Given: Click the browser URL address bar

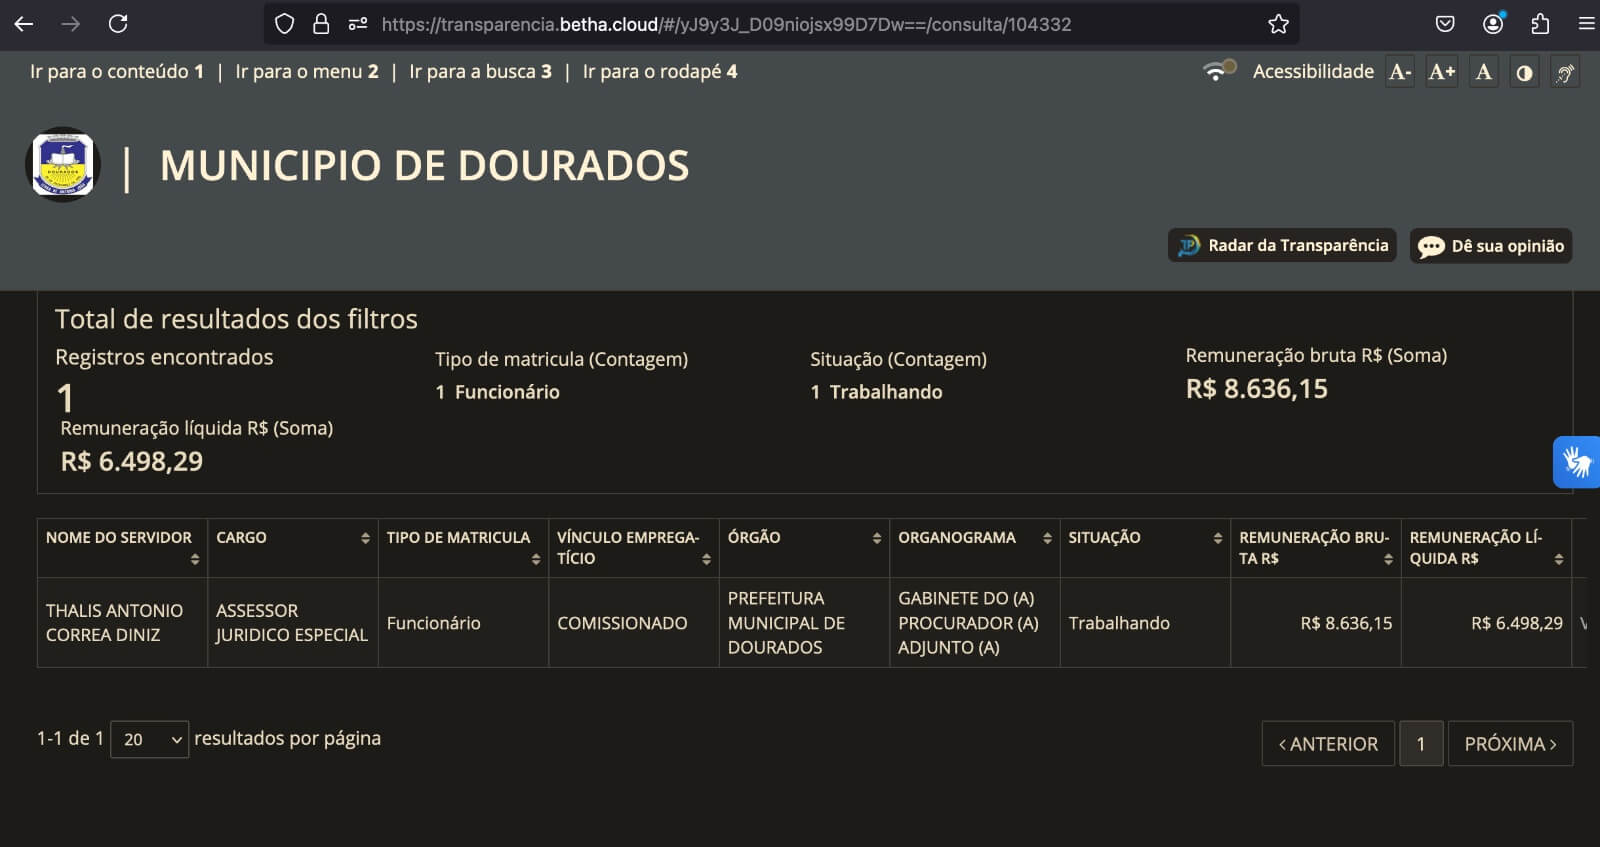Looking at the screenshot, I should pos(725,24).
